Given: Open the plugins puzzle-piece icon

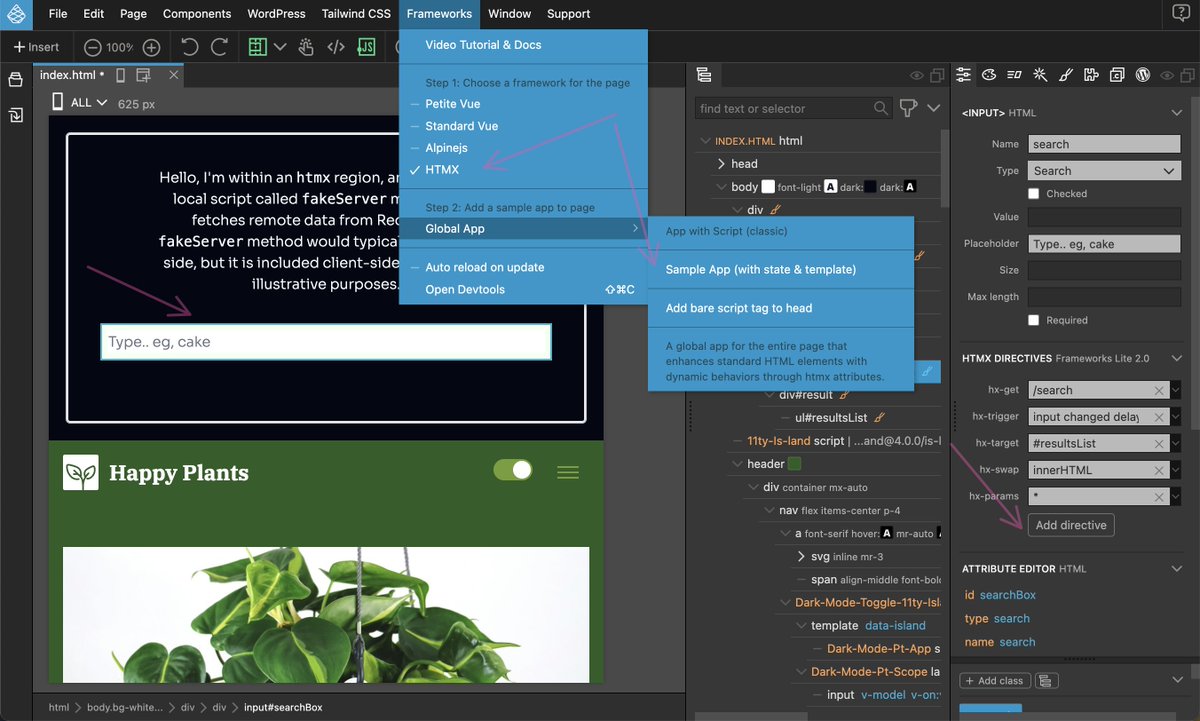Looking at the screenshot, I should [1089, 75].
